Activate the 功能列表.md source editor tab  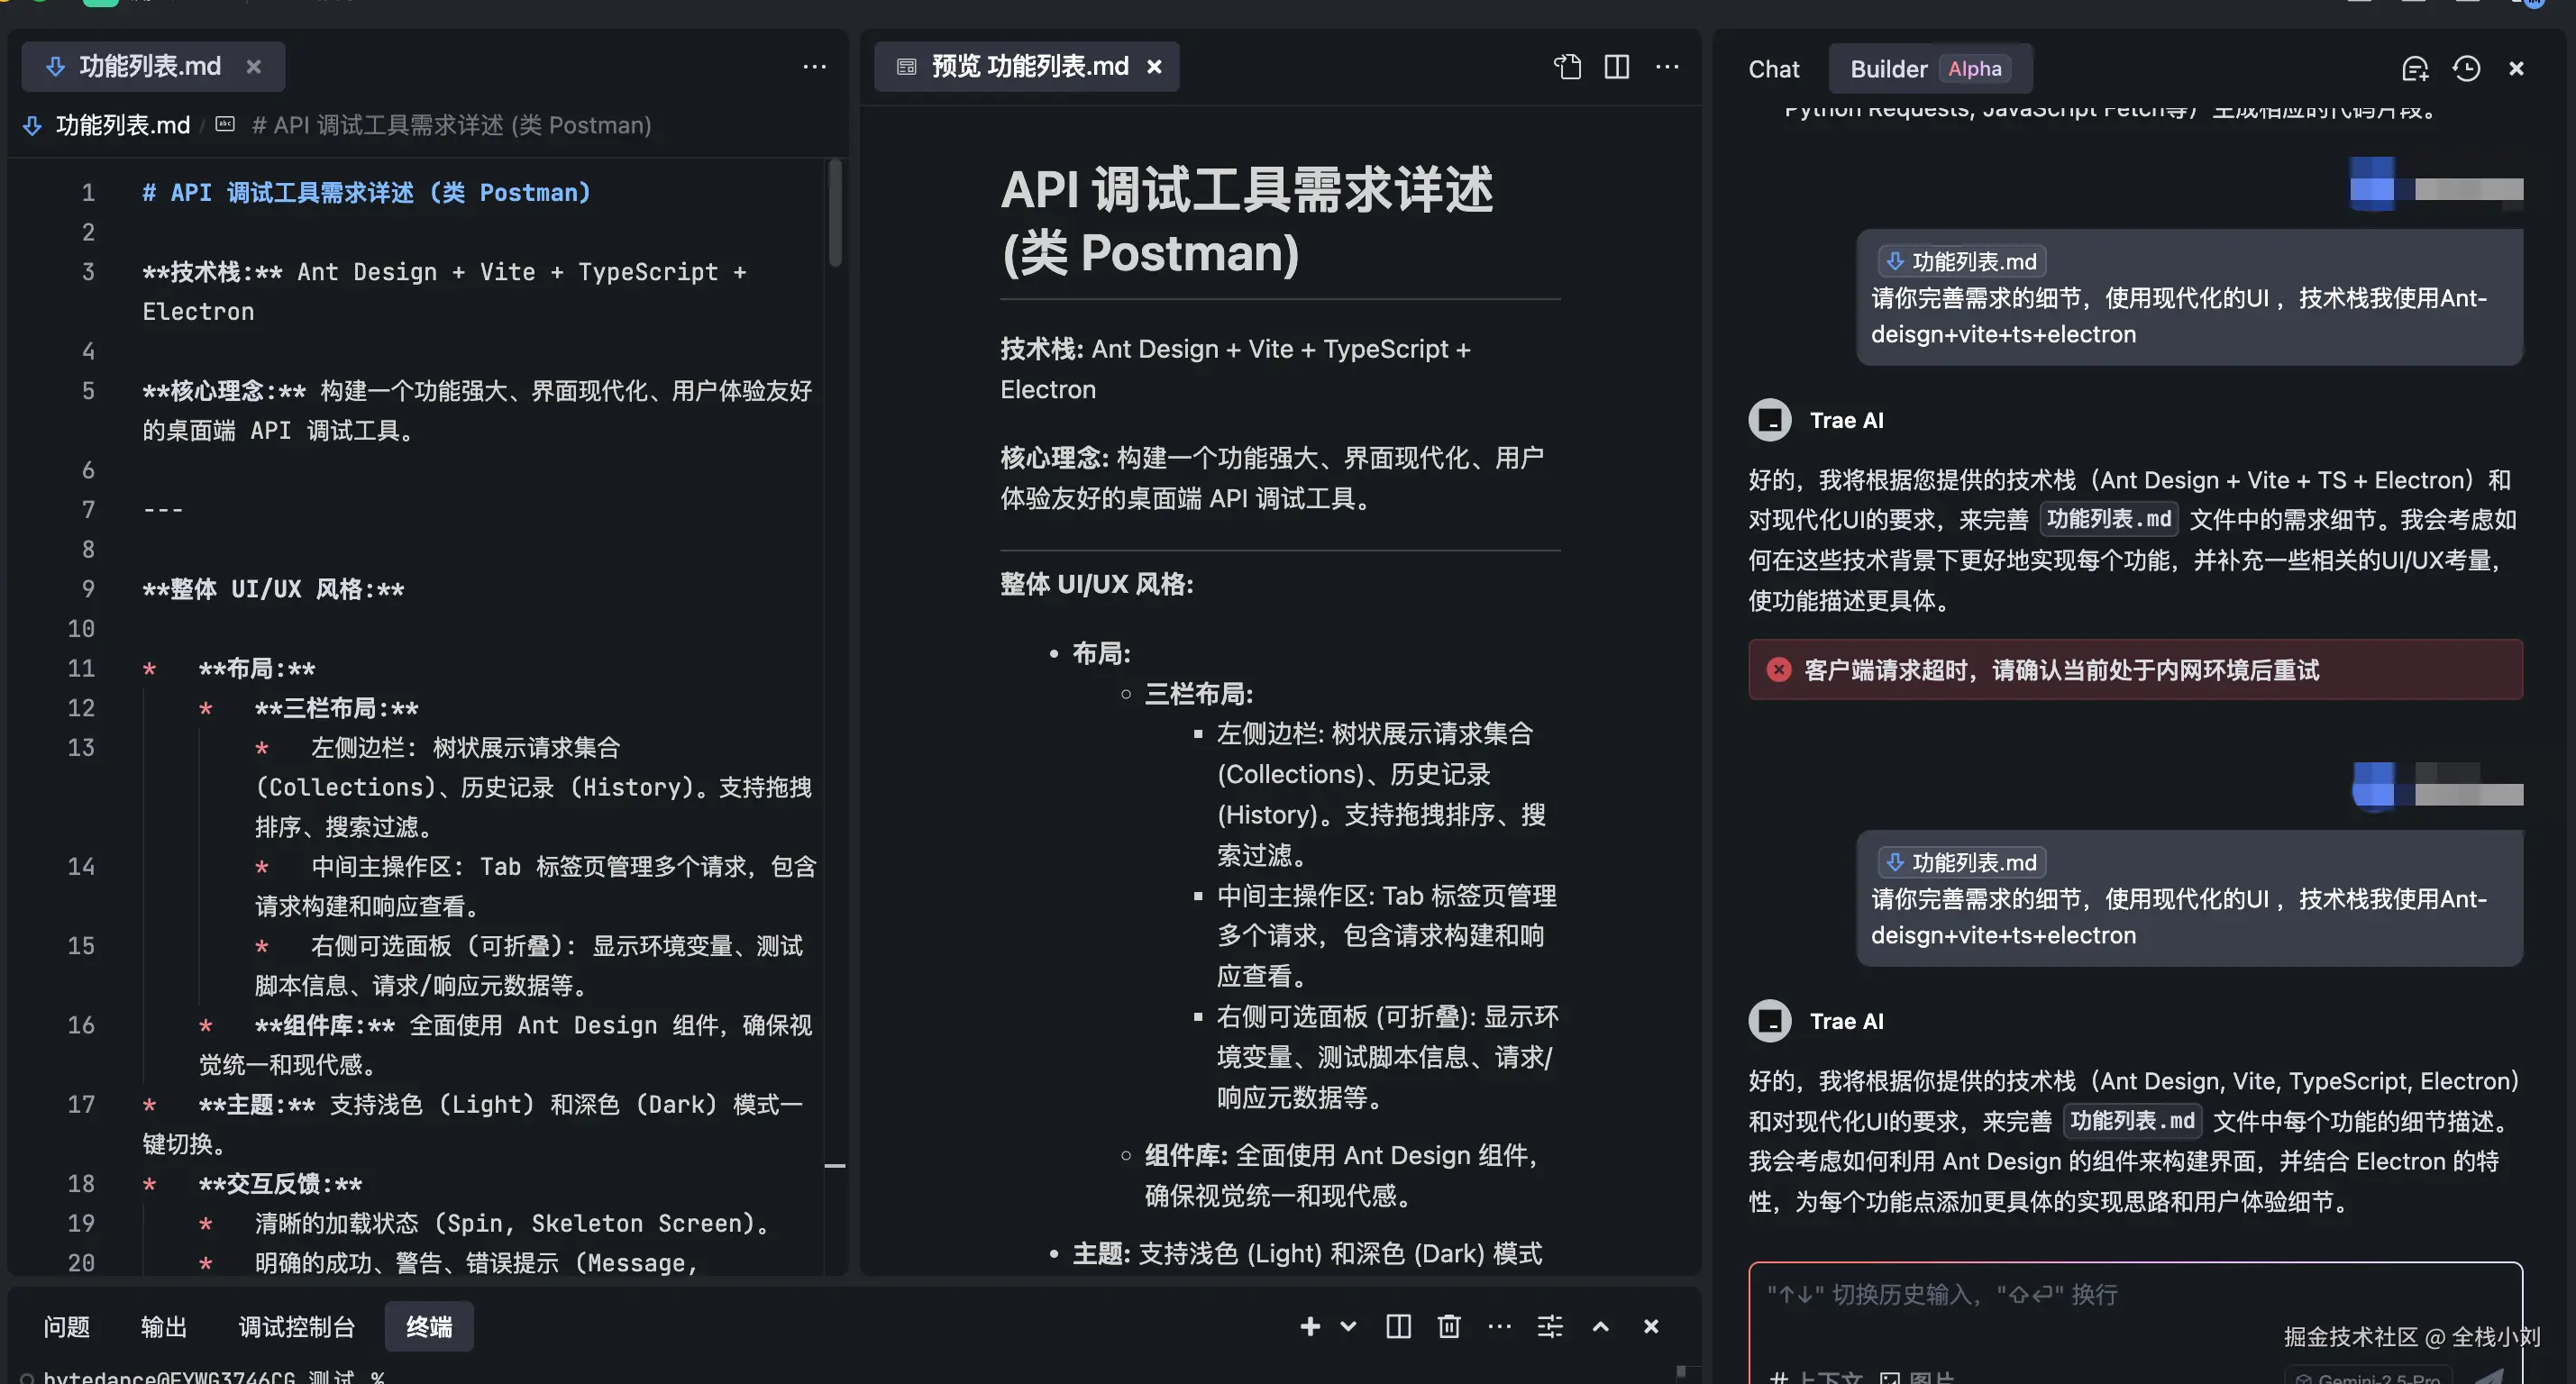point(153,67)
